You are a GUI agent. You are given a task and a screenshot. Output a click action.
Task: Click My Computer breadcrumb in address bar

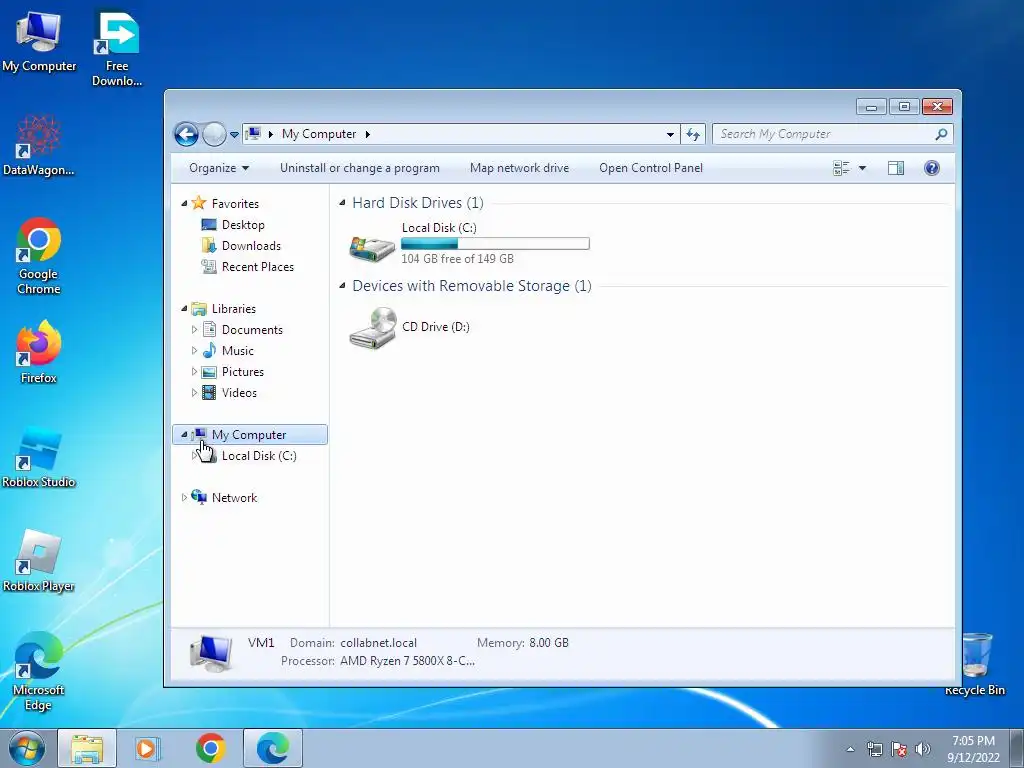319,134
